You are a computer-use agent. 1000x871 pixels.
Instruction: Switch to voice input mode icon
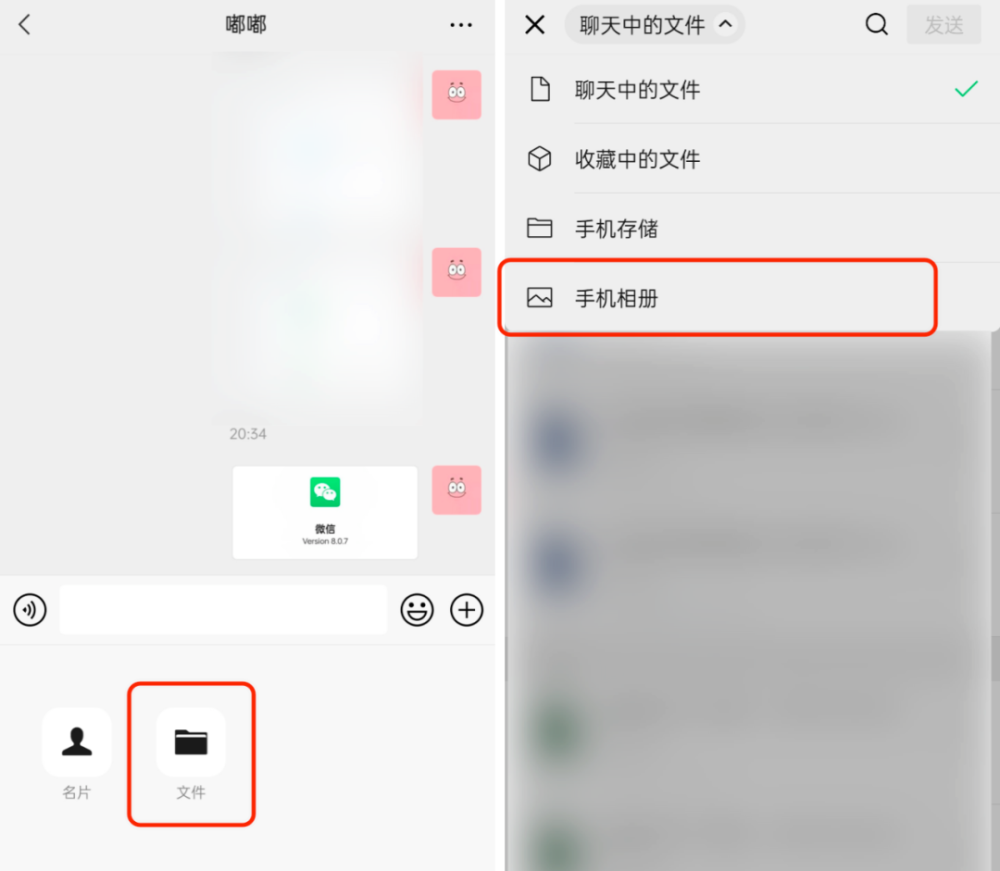click(30, 610)
